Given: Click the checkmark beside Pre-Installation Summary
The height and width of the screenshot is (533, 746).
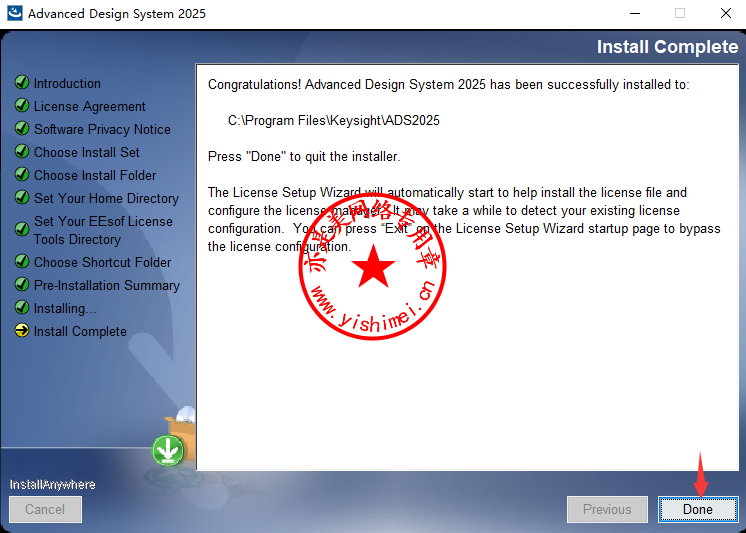Looking at the screenshot, I should pyautogui.click(x=22, y=284).
